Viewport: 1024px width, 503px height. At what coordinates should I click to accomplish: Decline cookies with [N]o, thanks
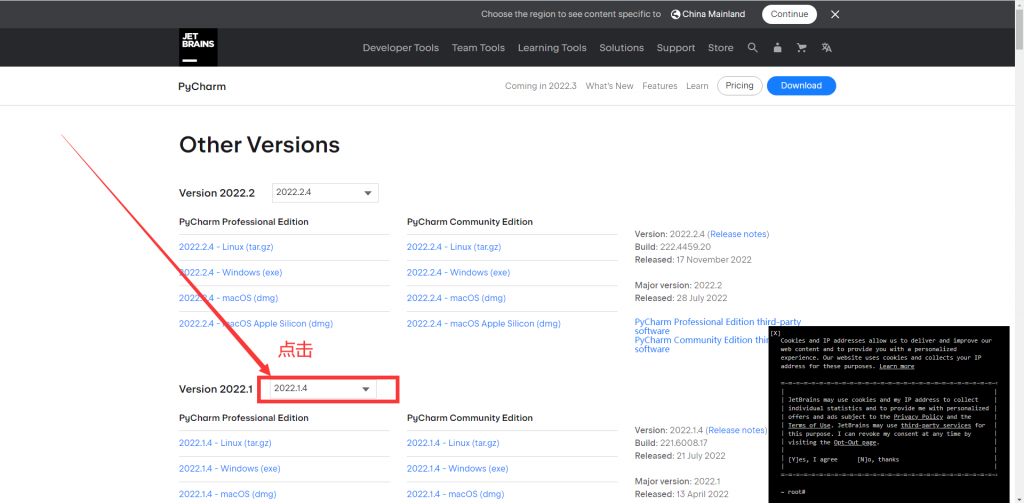point(878,459)
